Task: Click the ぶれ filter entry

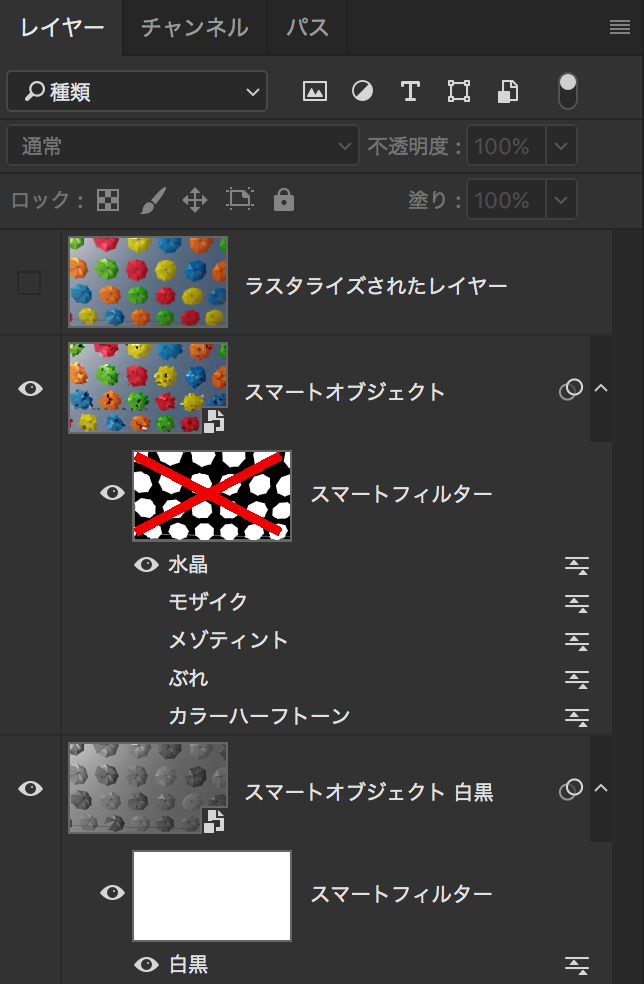Action: click(188, 678)
